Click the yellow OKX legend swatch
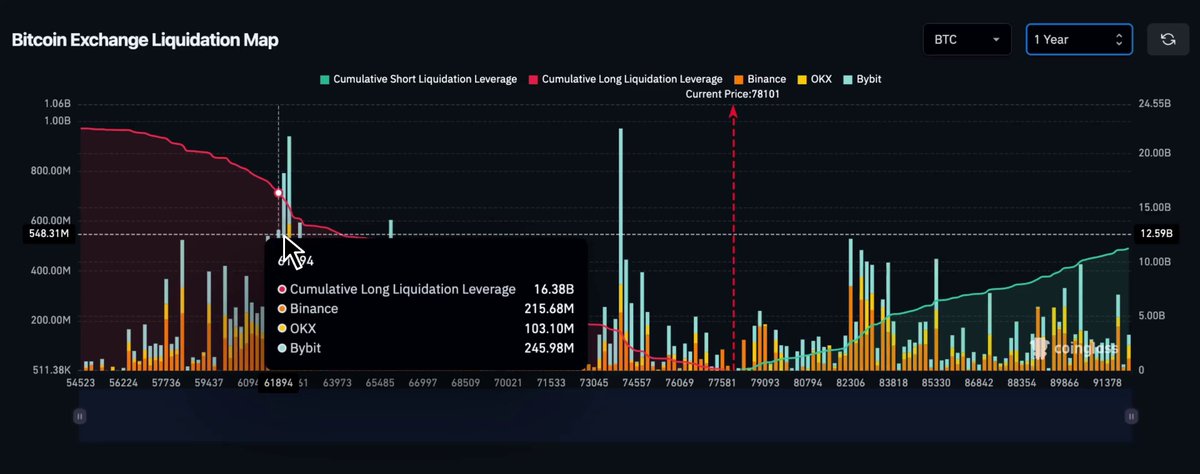The height and width of the screenshot is (474, 1200). pos(801,78)
